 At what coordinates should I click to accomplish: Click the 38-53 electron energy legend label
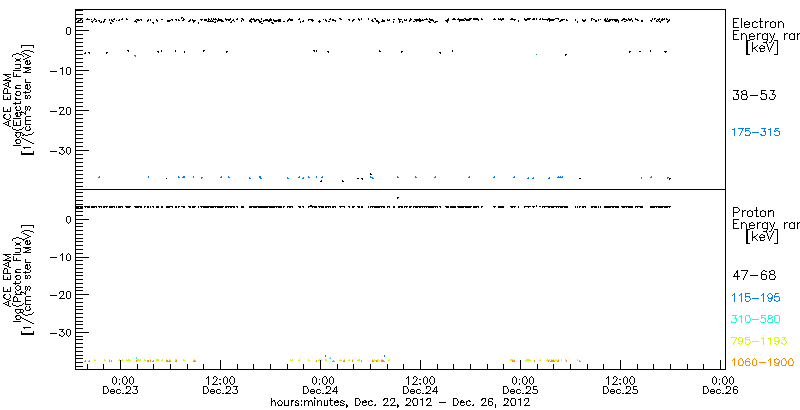[754, 95]
